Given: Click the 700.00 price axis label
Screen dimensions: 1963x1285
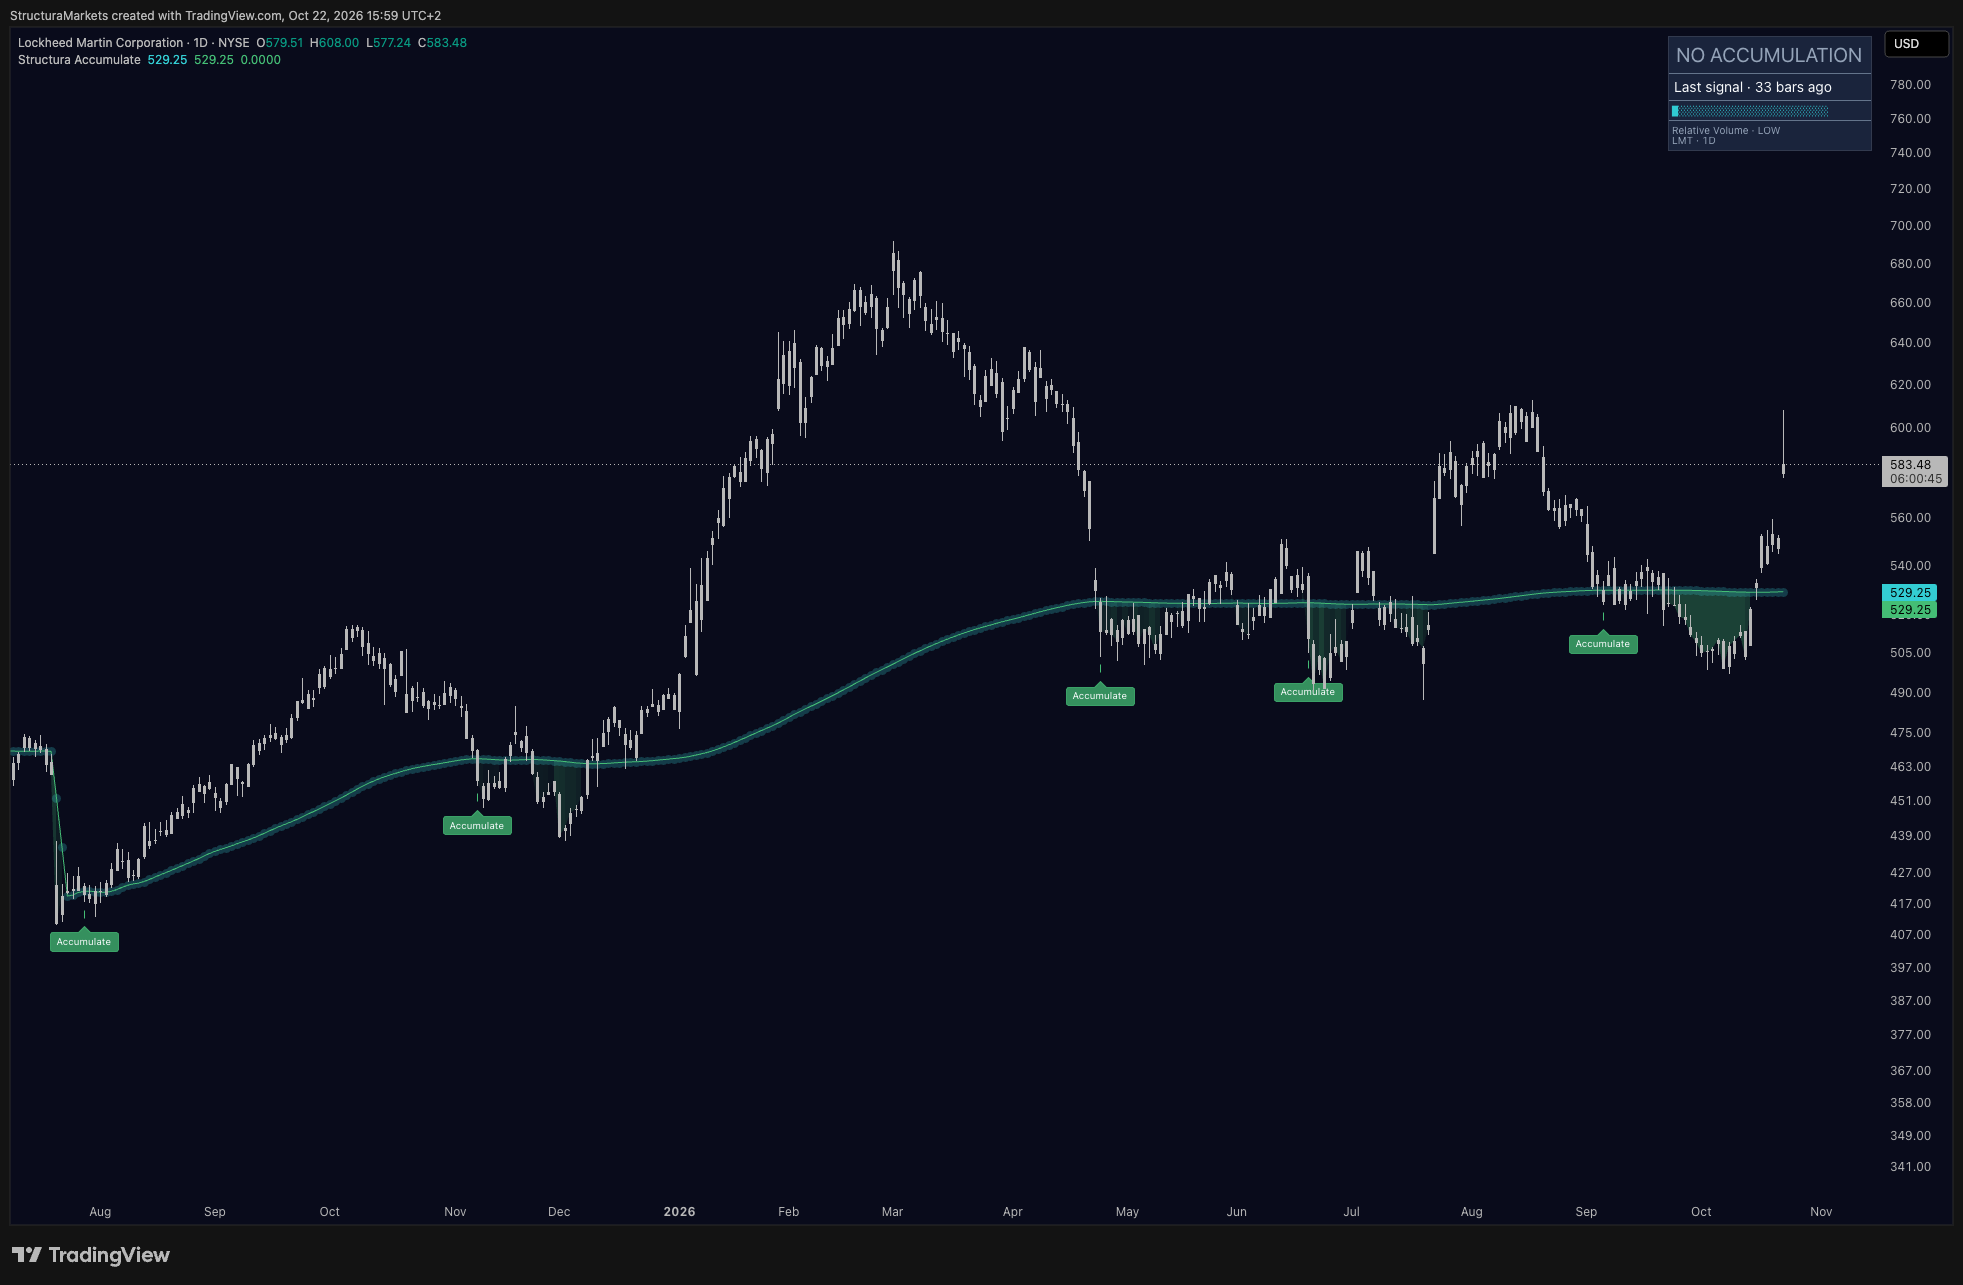Looking at the screenshot, I should click(x=1910, y=226).
